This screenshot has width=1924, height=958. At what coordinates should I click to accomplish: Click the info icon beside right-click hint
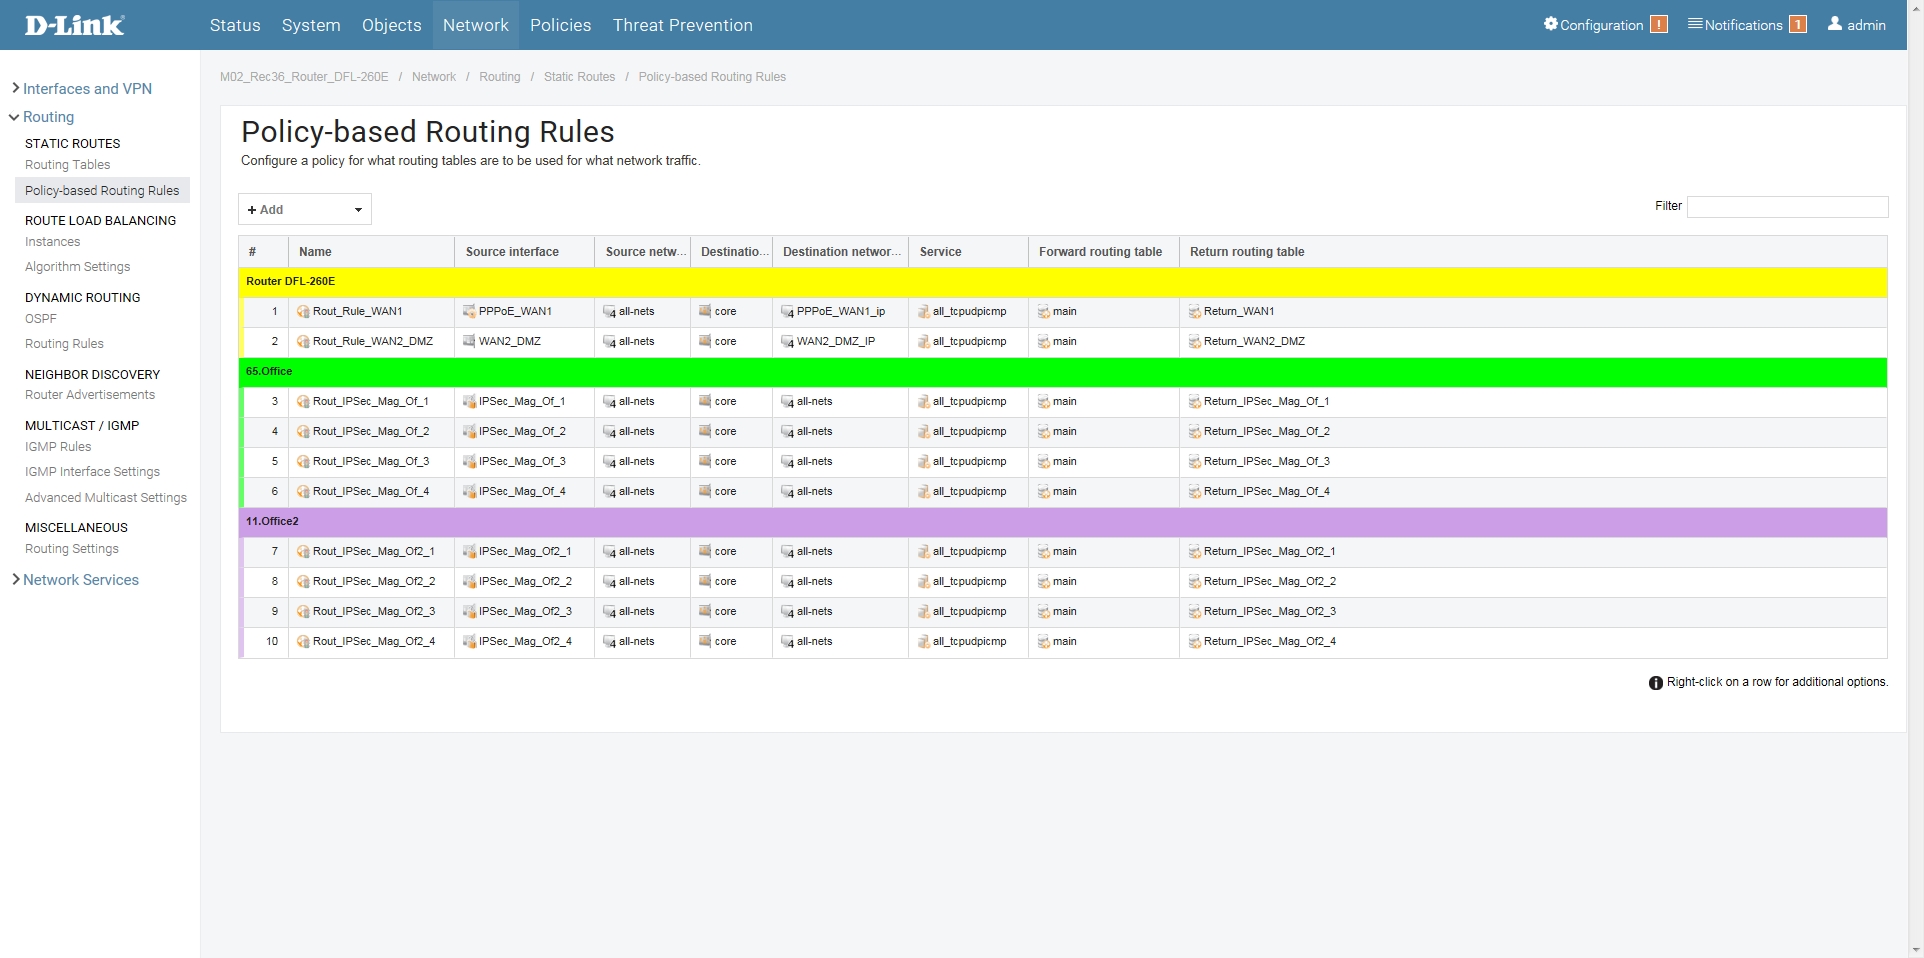click(x=1655, y=683)
